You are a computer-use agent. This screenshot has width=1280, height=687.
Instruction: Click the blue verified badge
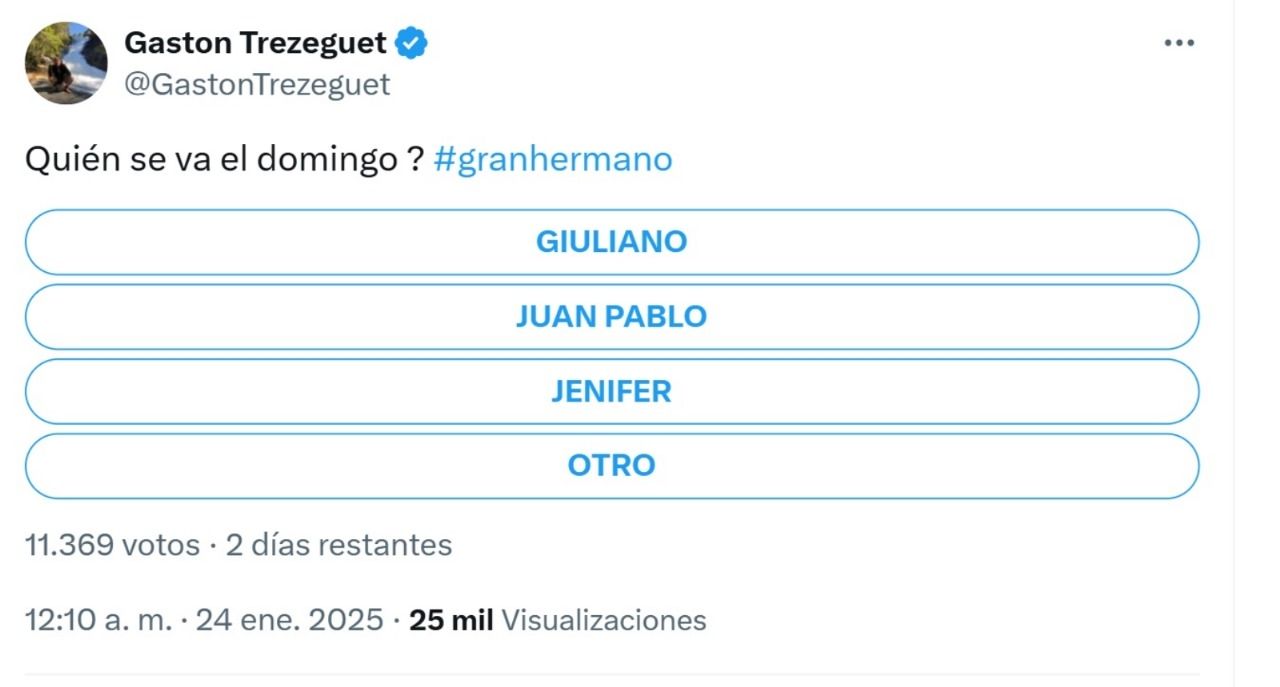coord(412,43)
